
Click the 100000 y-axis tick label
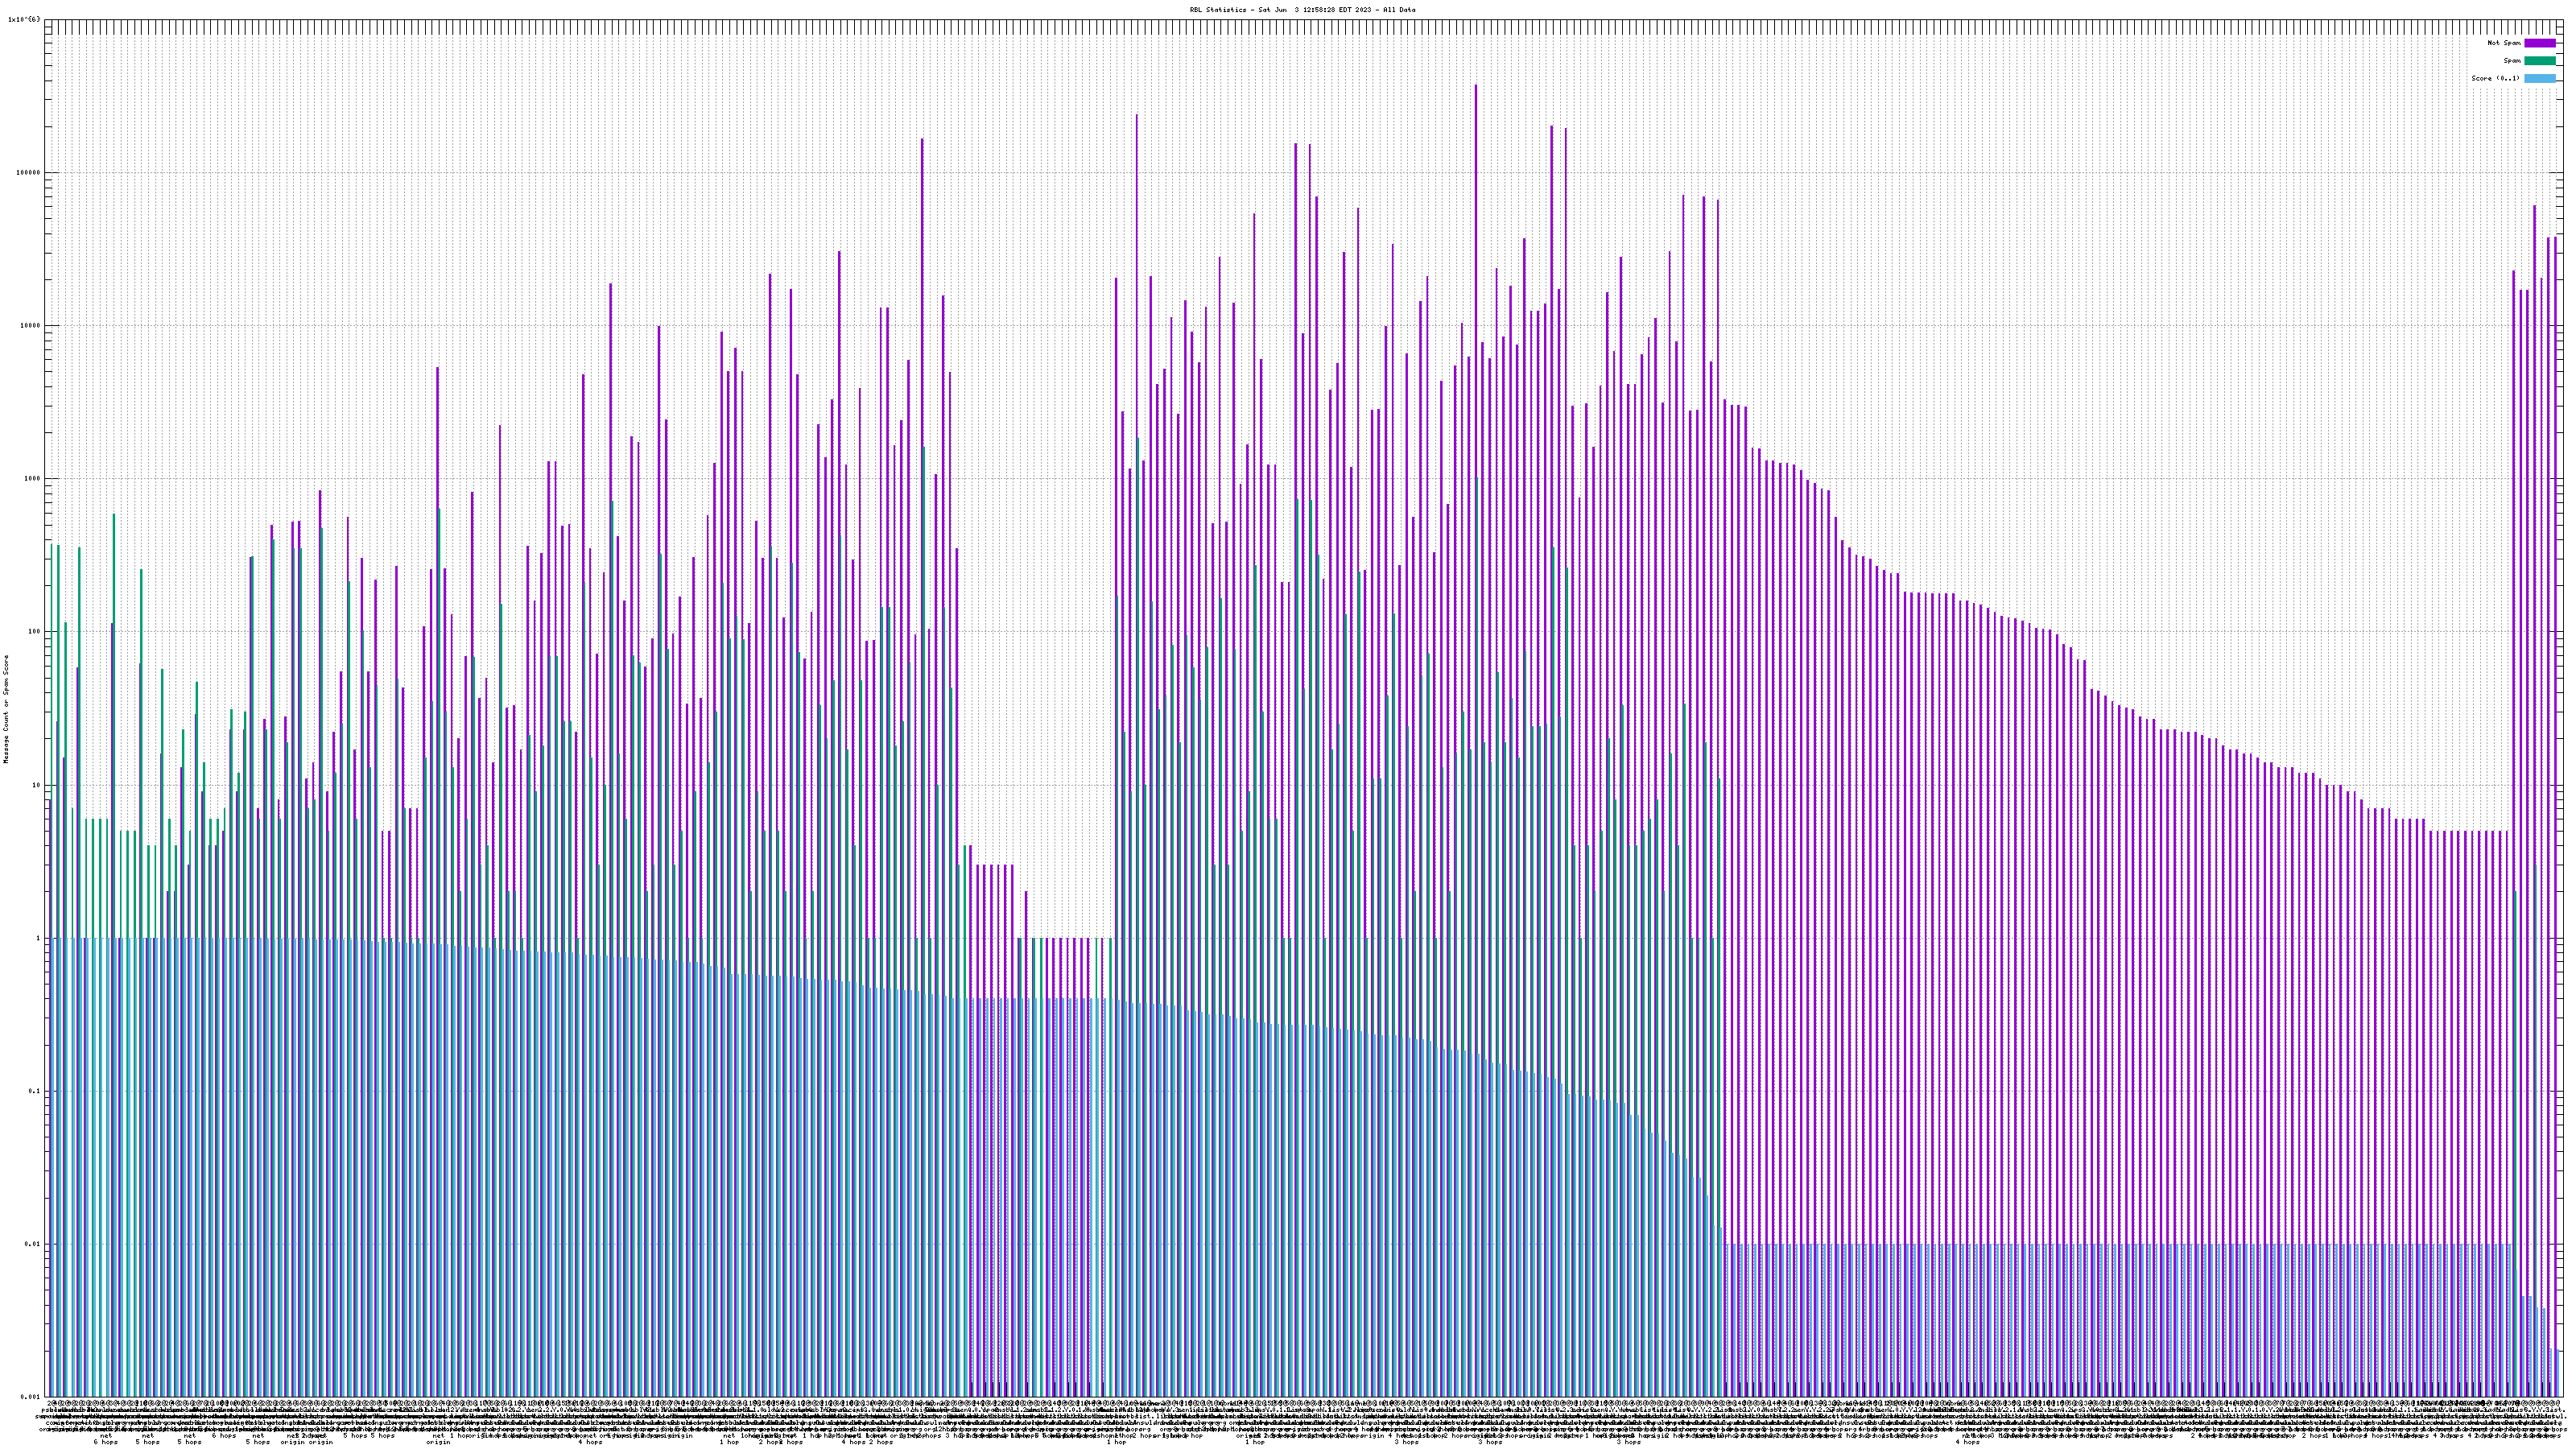point(29,172)
